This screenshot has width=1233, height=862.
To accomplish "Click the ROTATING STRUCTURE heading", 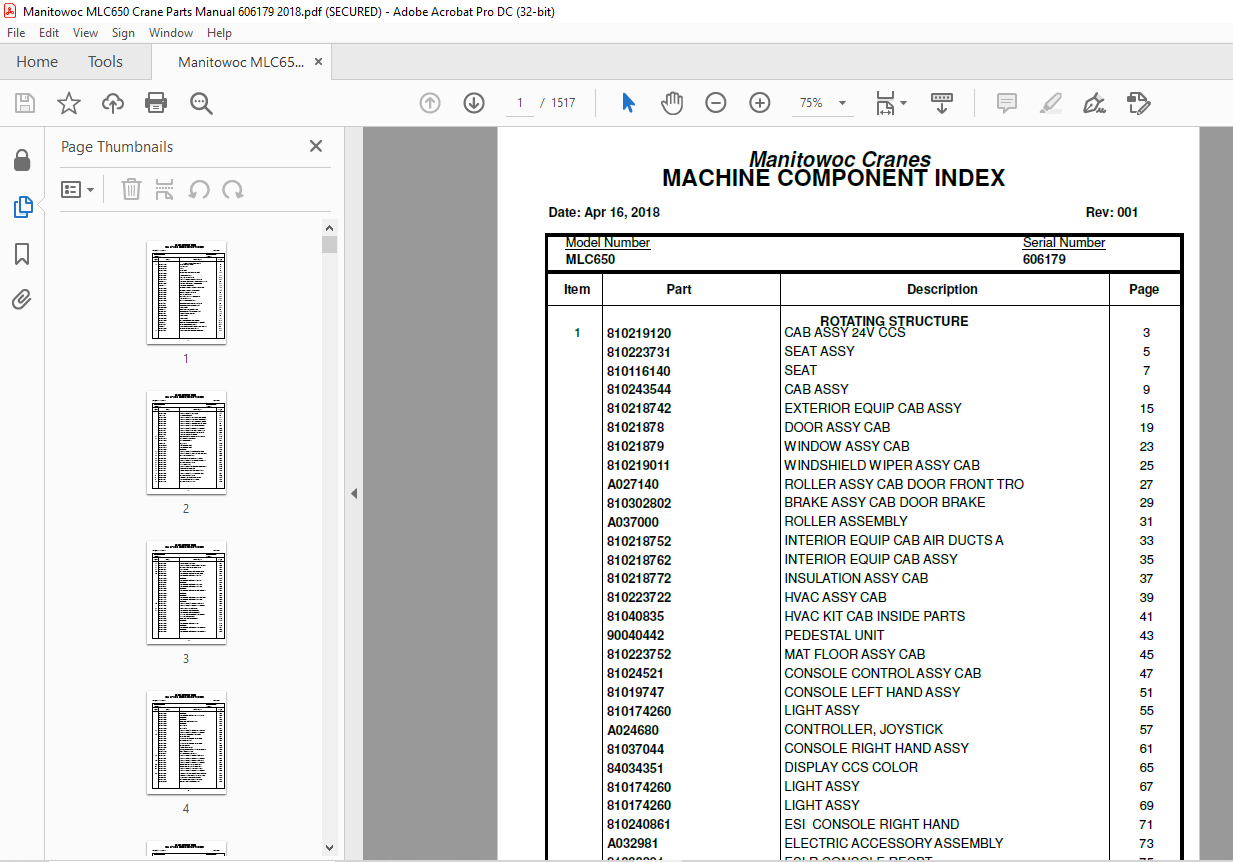I will (x=894, y=321).
